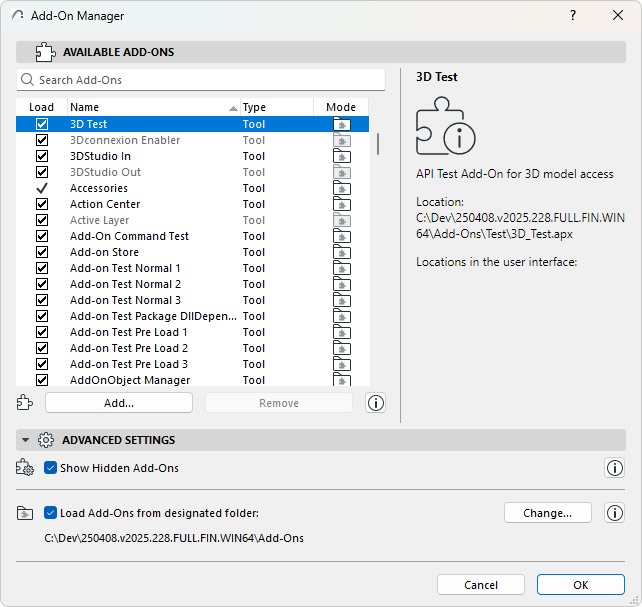The image size is (642, 607).
Task: Click the mode folder icon for Add-on Store
Action: (x=342, y=252)
